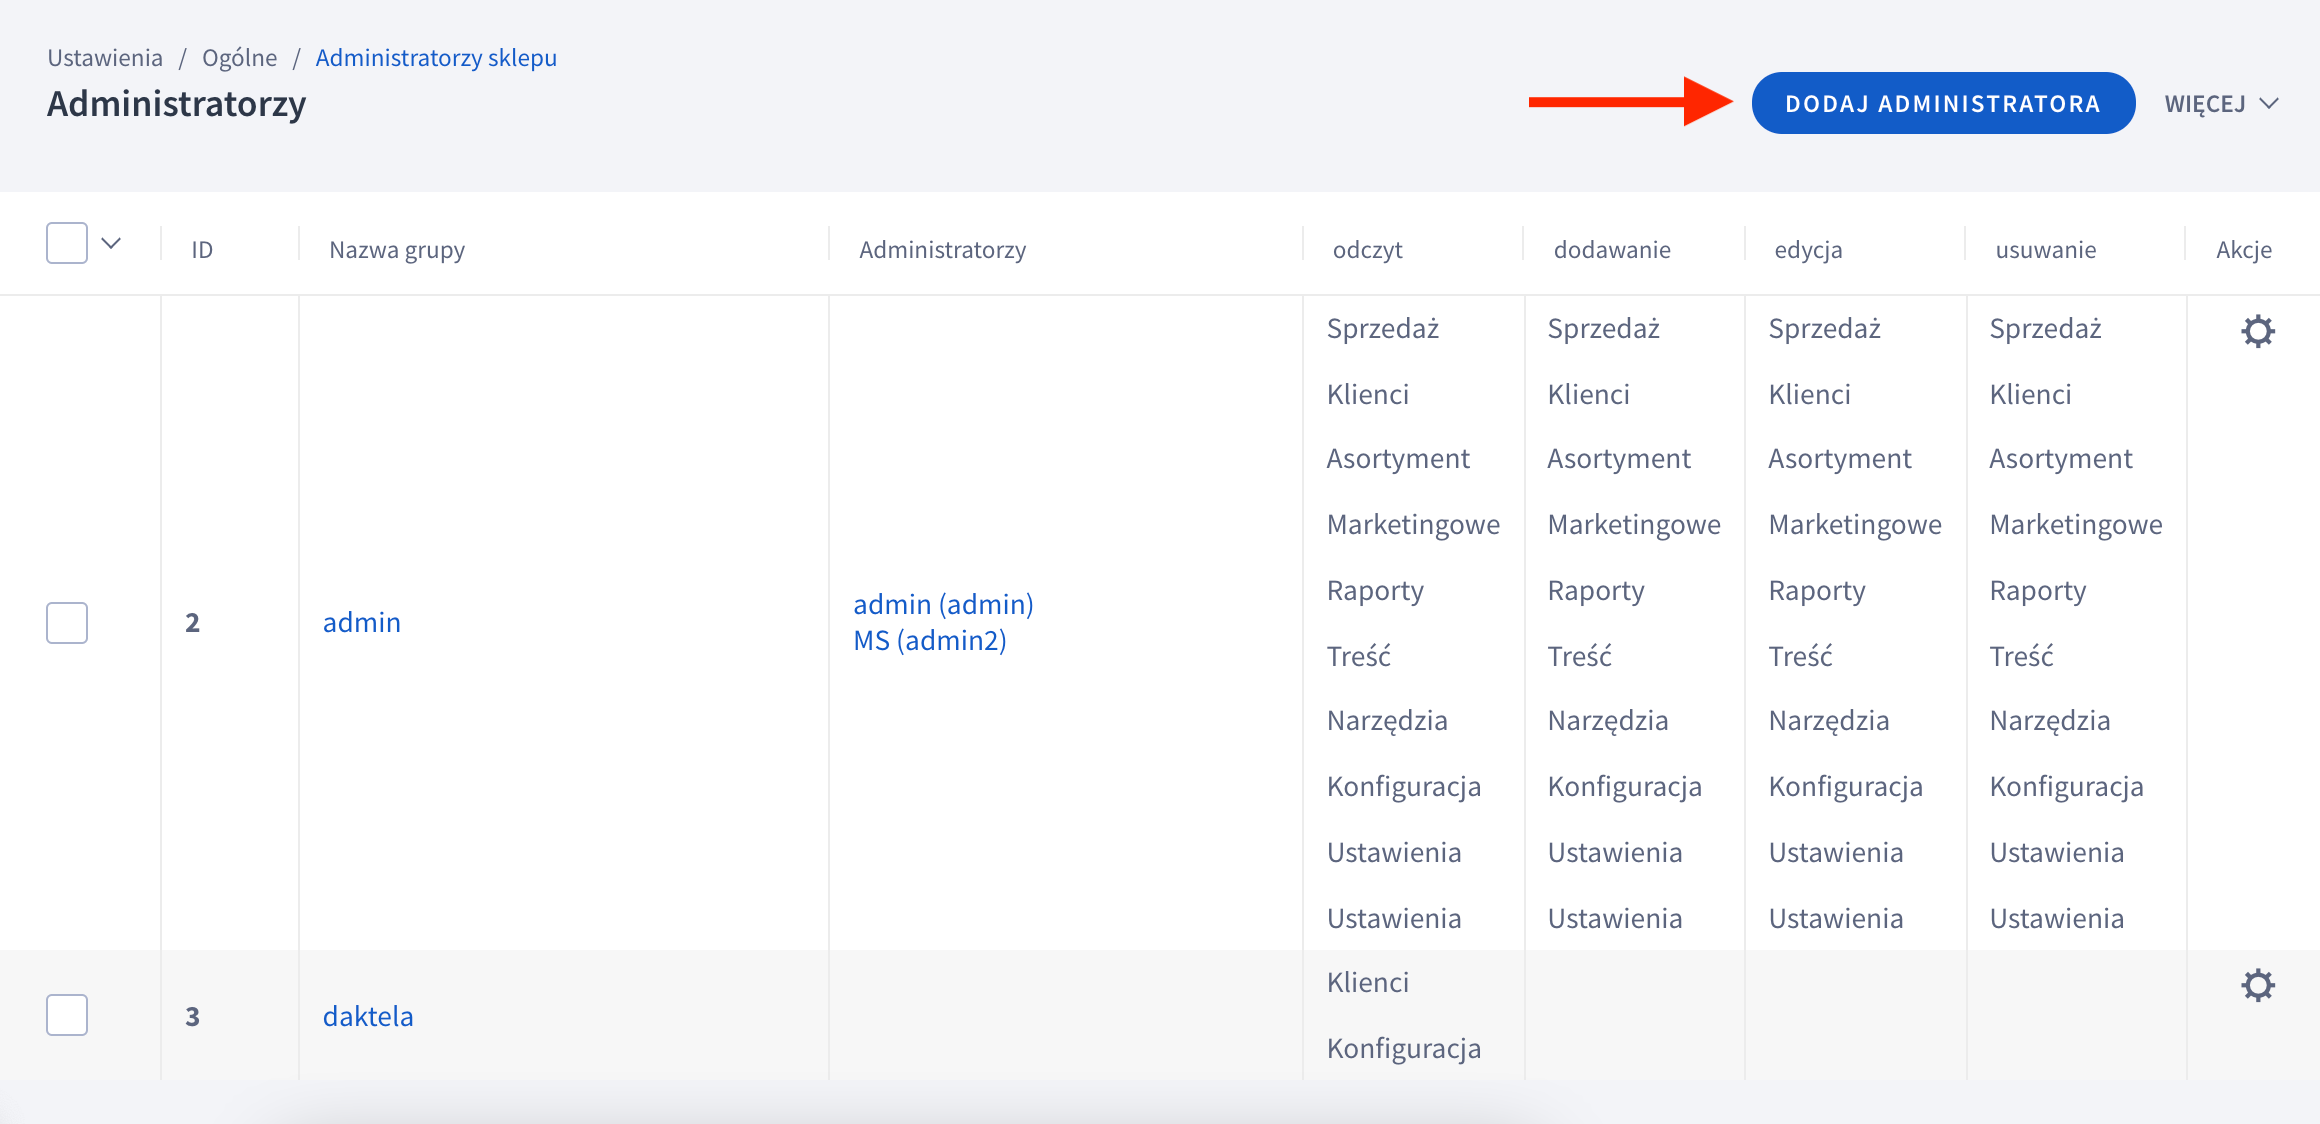Viewport: 2320px width, 1124px height.
Task: Go to Ustawienia breadcrumb
Action: (x=105, y=58)
